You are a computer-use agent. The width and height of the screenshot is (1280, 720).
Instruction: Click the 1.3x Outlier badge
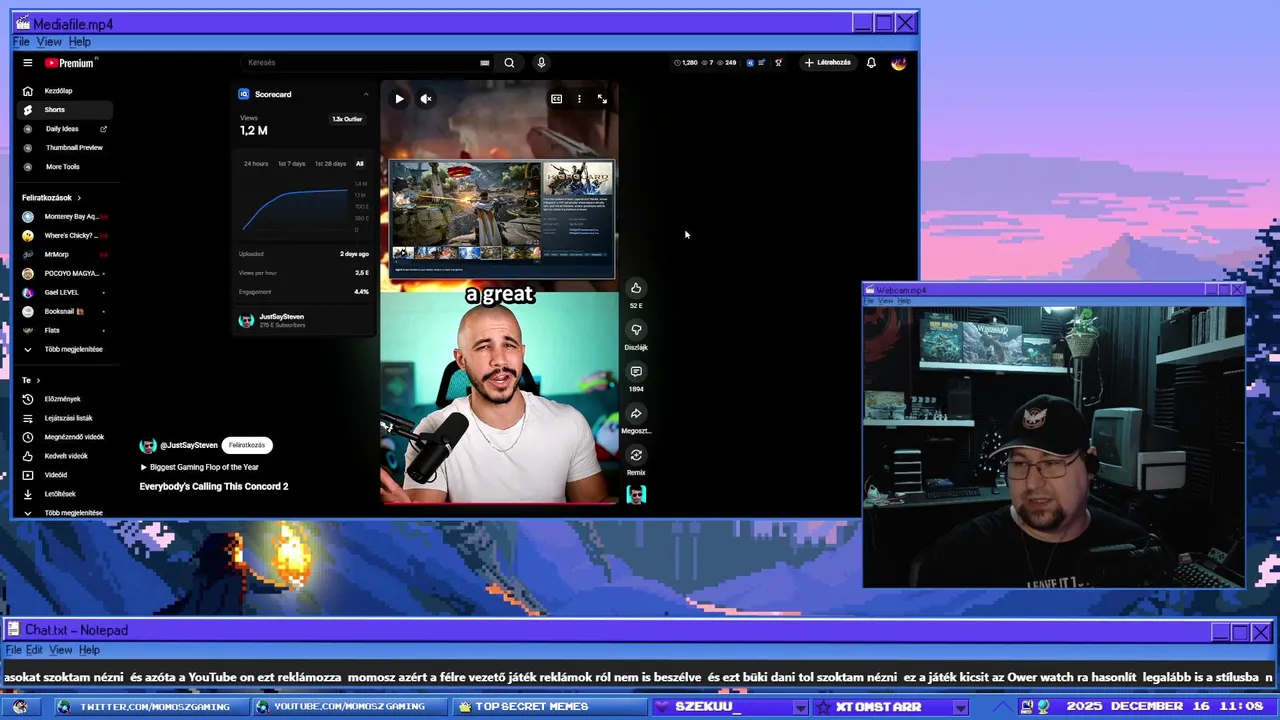(347, 119)
